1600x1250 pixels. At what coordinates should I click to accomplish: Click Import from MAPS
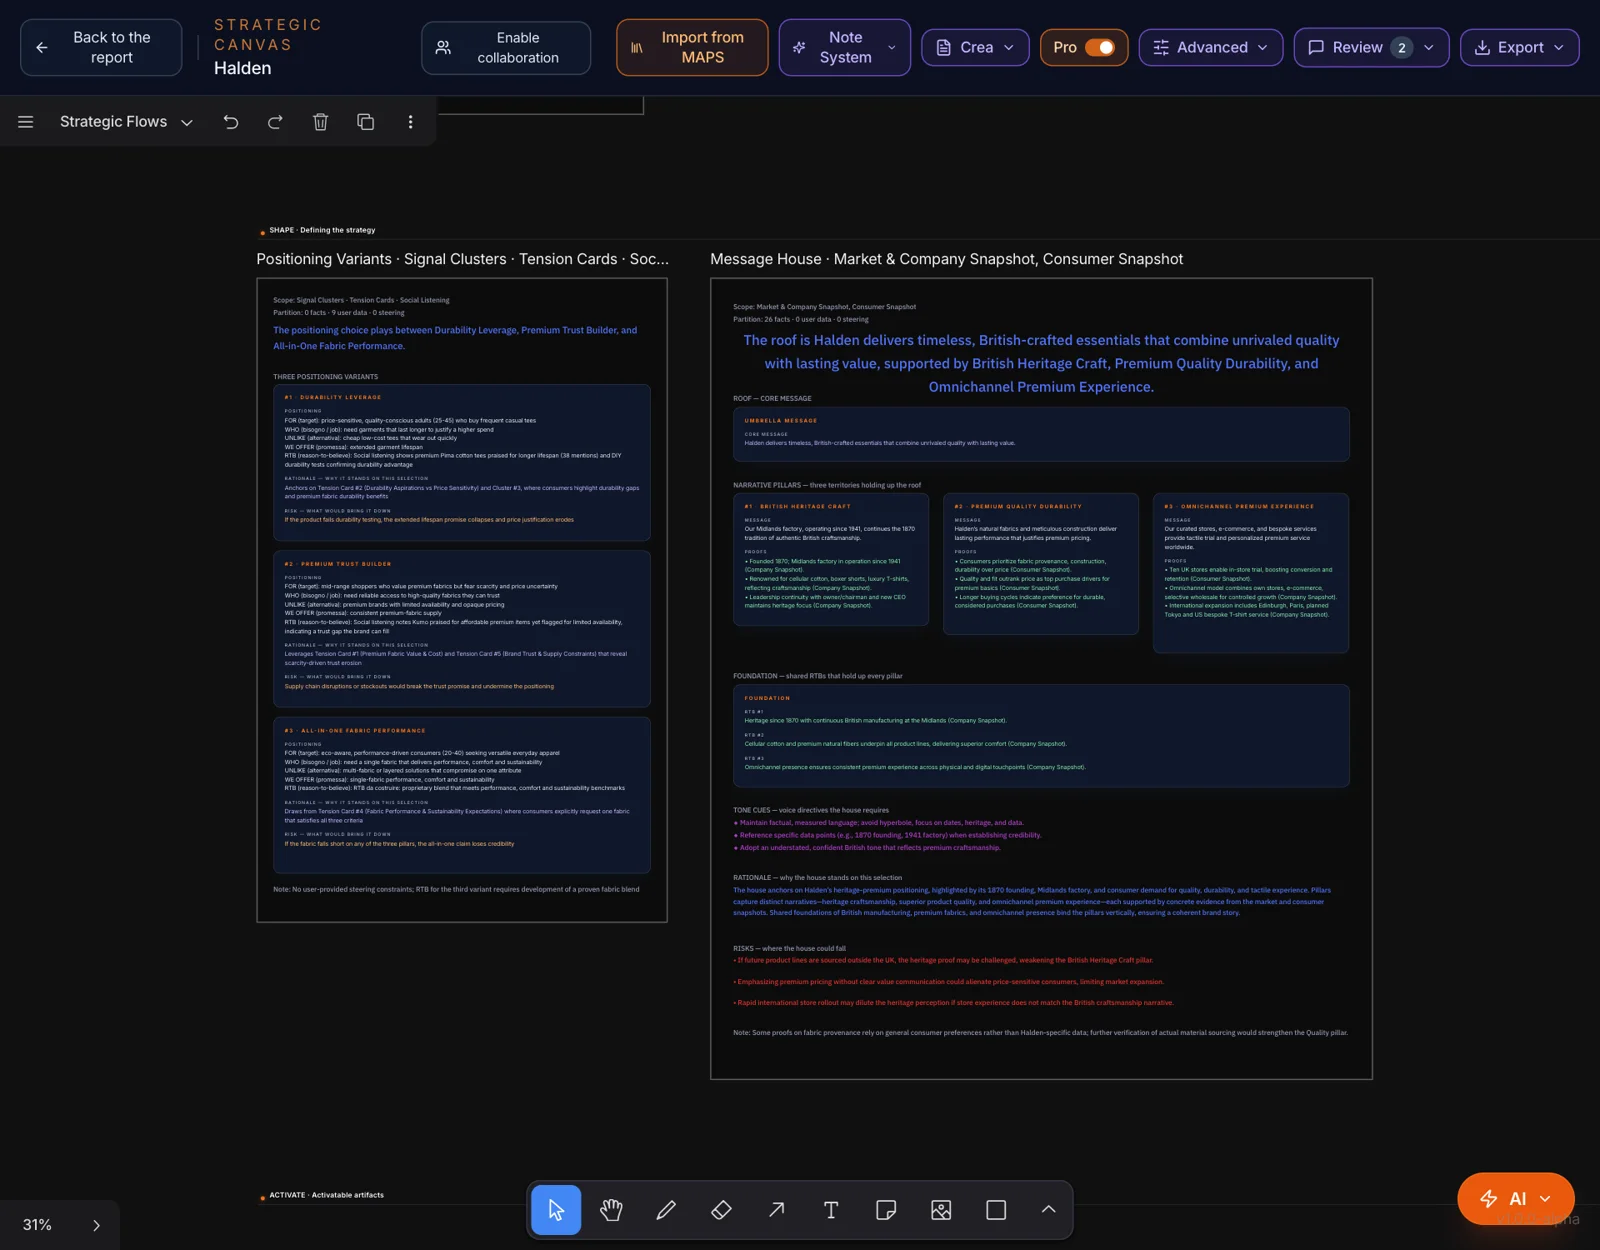[x=692, y=47]
